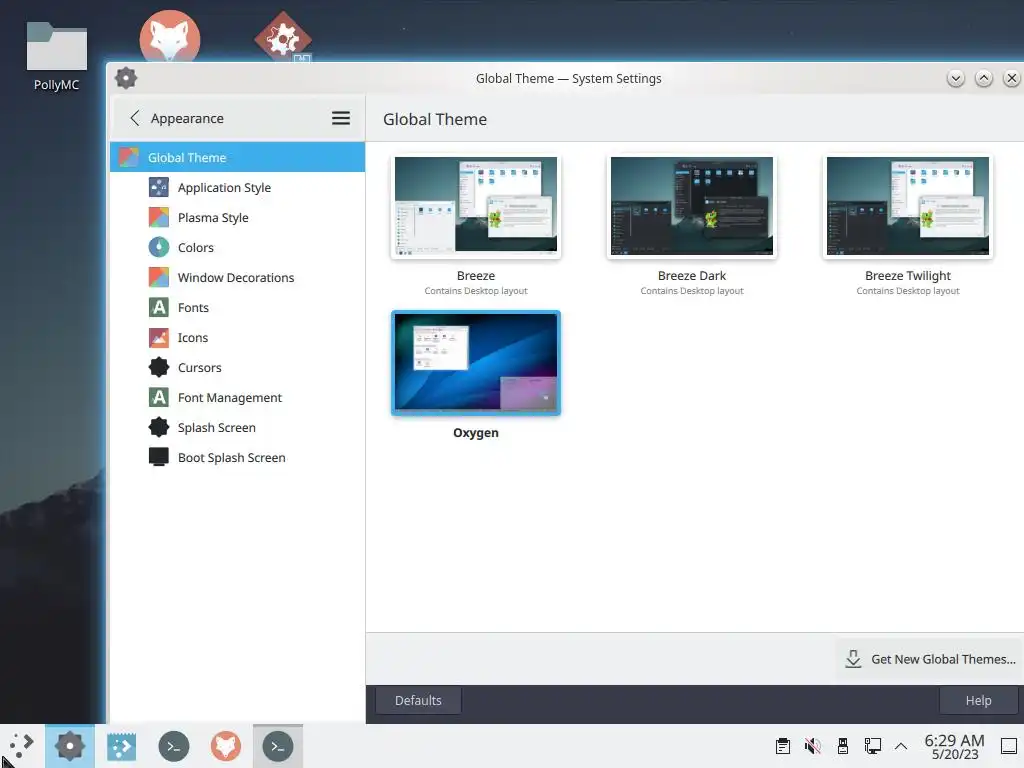Screen dimensions: 1024x768
Task: Select the Oxygen theme thumbnail
Action: [x=476, y=362]
